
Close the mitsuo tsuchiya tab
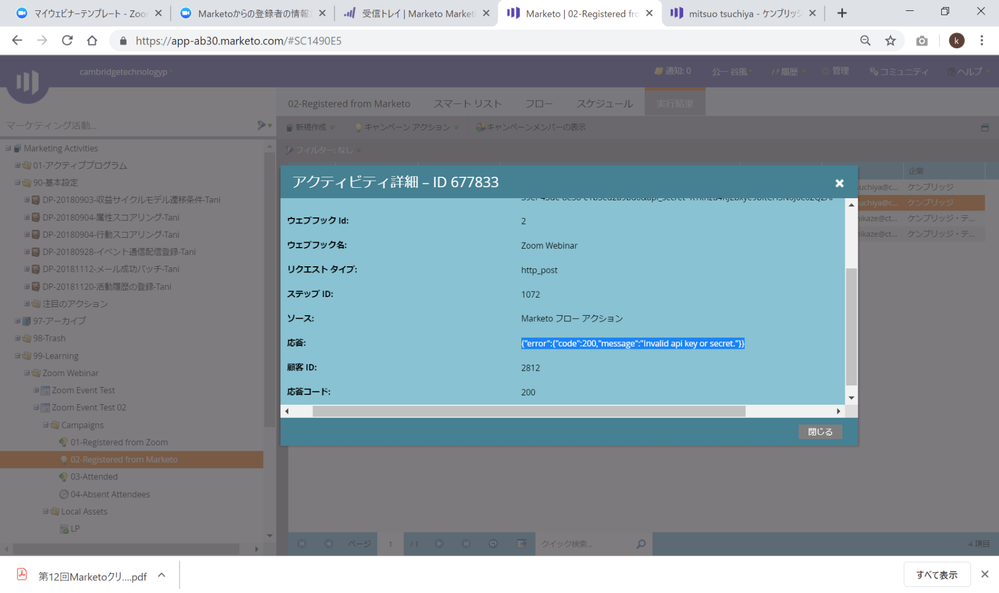coord(812,13)
